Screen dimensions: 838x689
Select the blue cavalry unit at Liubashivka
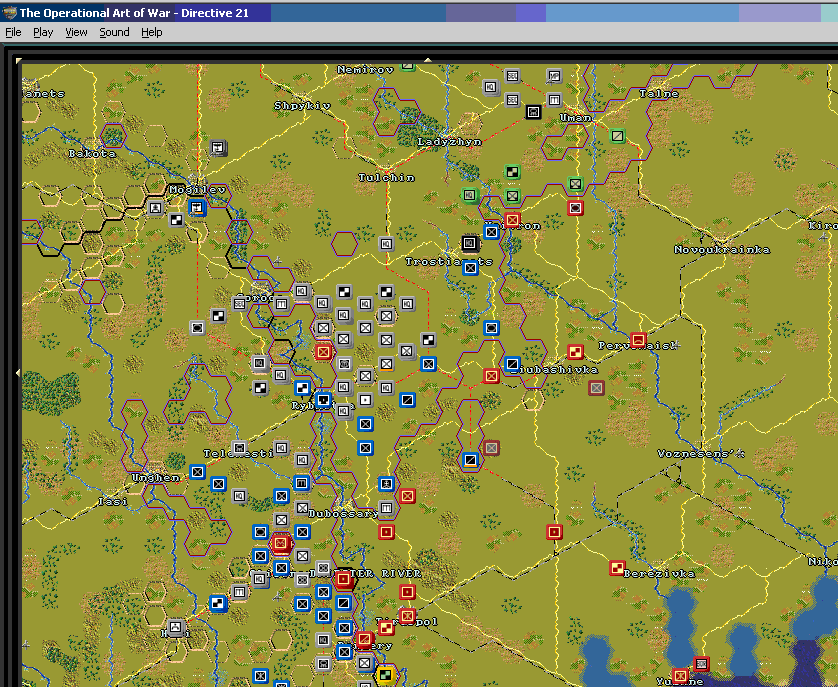tap(512, 364)
